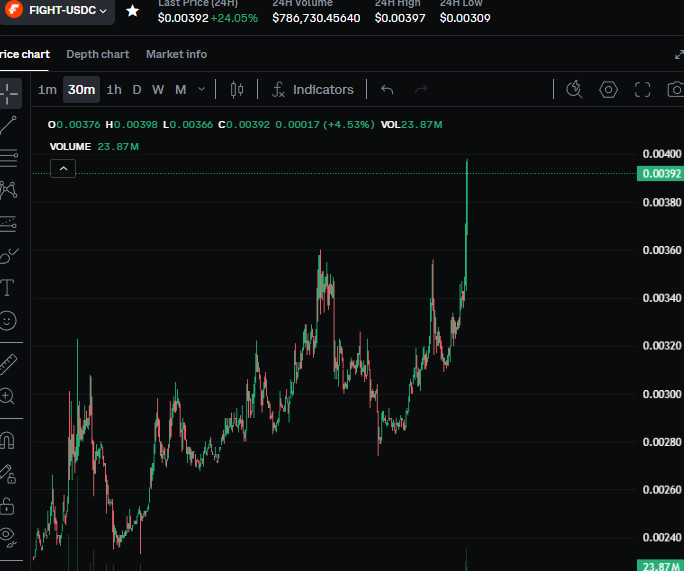Click the 24H volume value $786,730.45640
This screenshot has height=571, width=684.
[x=316, y=18]
